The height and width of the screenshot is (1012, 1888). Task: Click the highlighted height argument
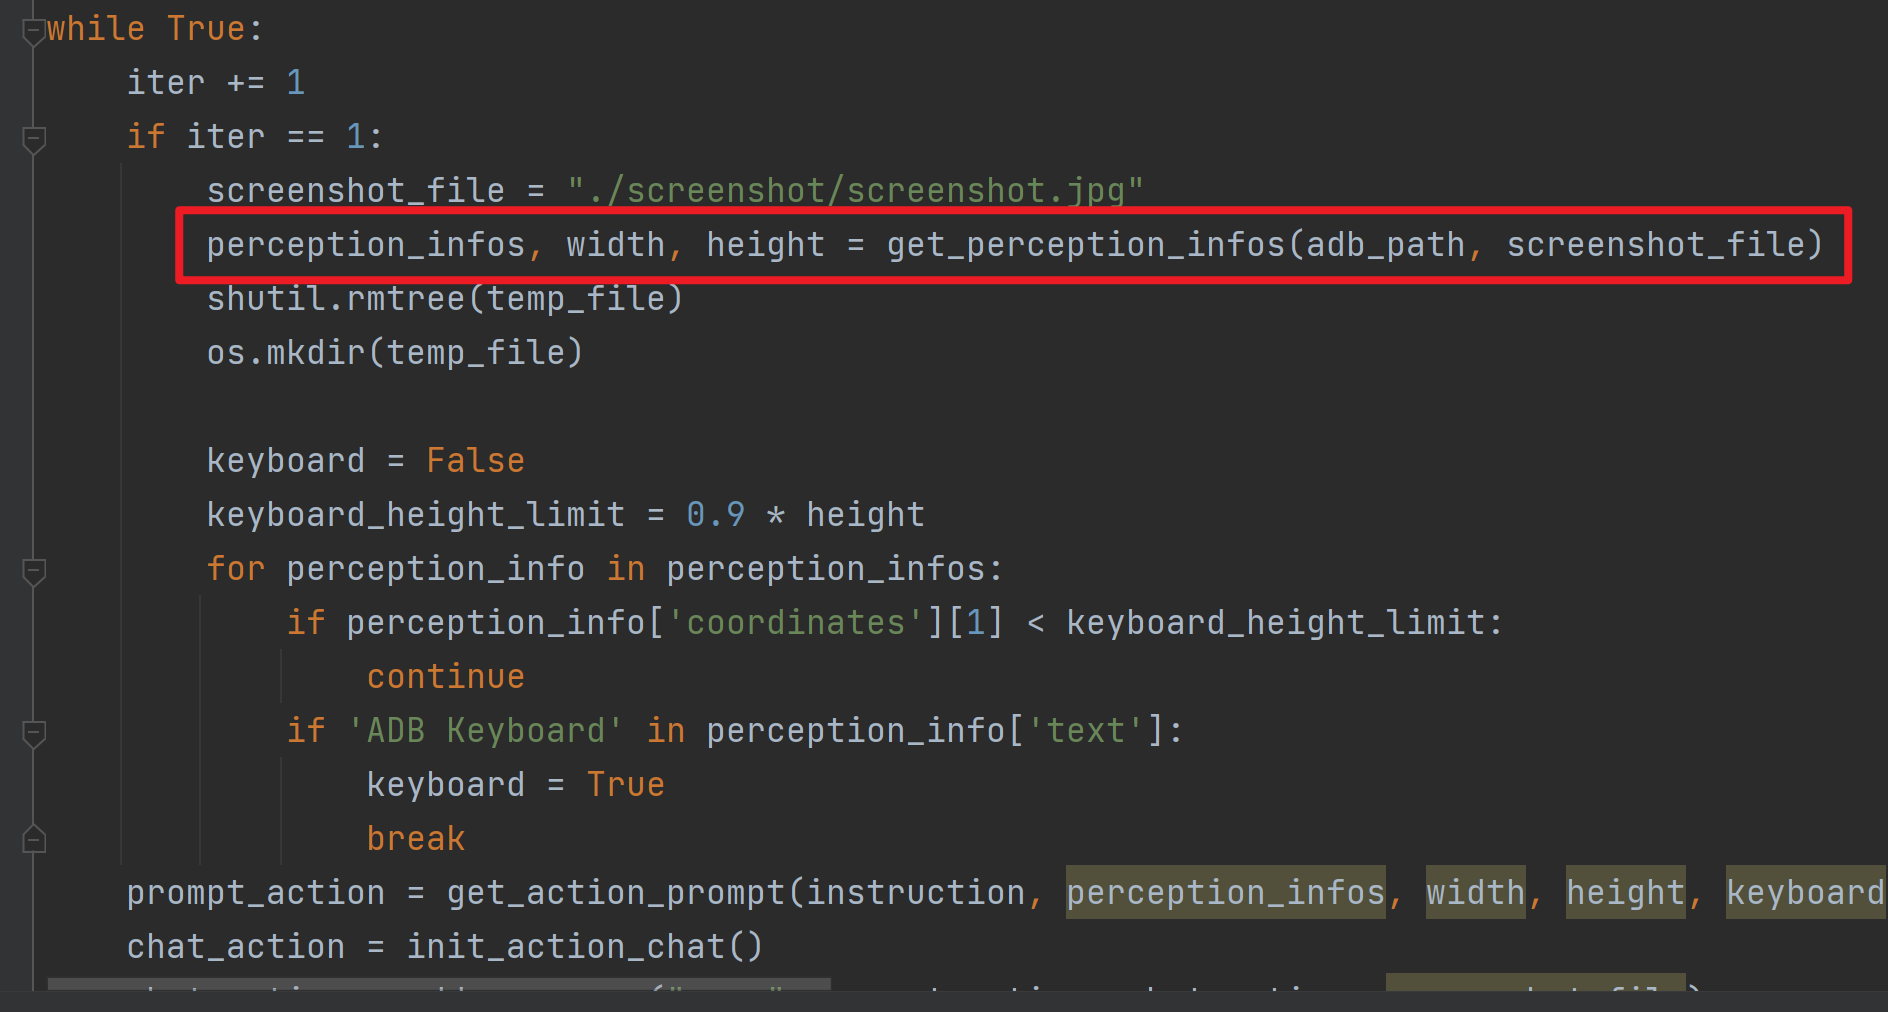(x=1626, y=893)
